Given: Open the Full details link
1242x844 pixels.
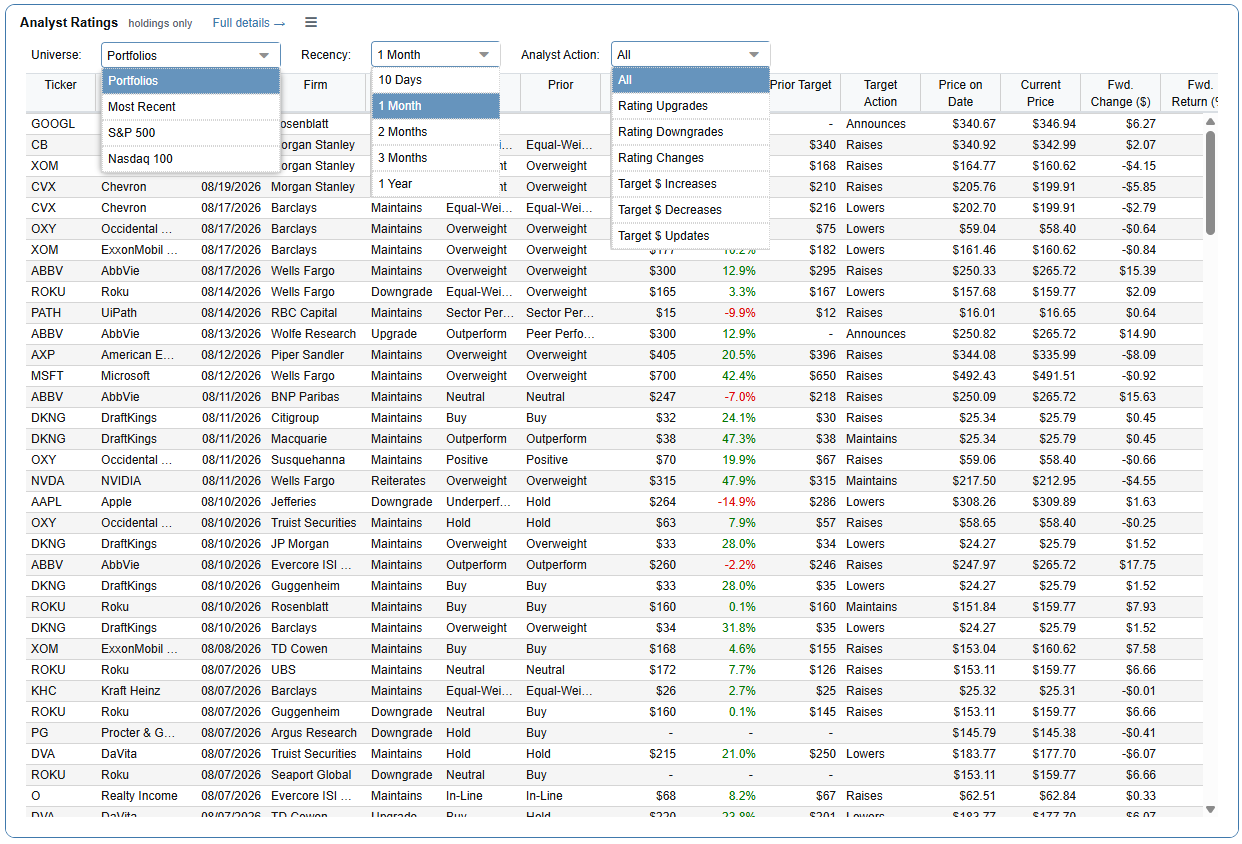Looking at the screenshot, I should (249, 22).
